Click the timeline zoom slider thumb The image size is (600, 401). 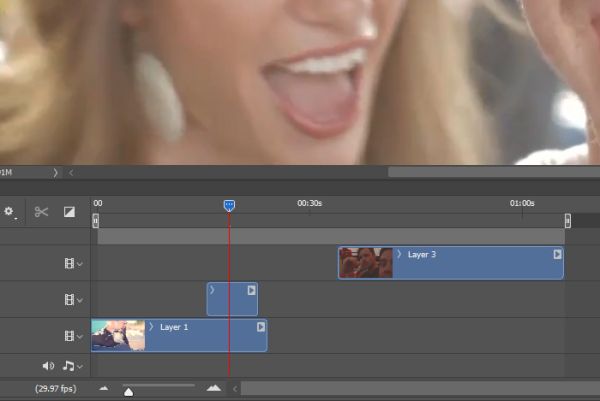tap(129, 392)
